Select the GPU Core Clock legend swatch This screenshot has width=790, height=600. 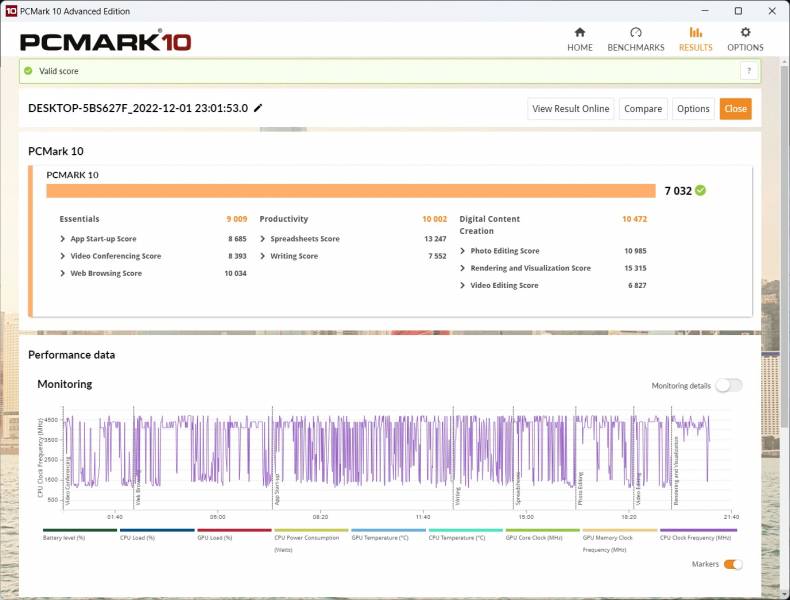(543, 530)
